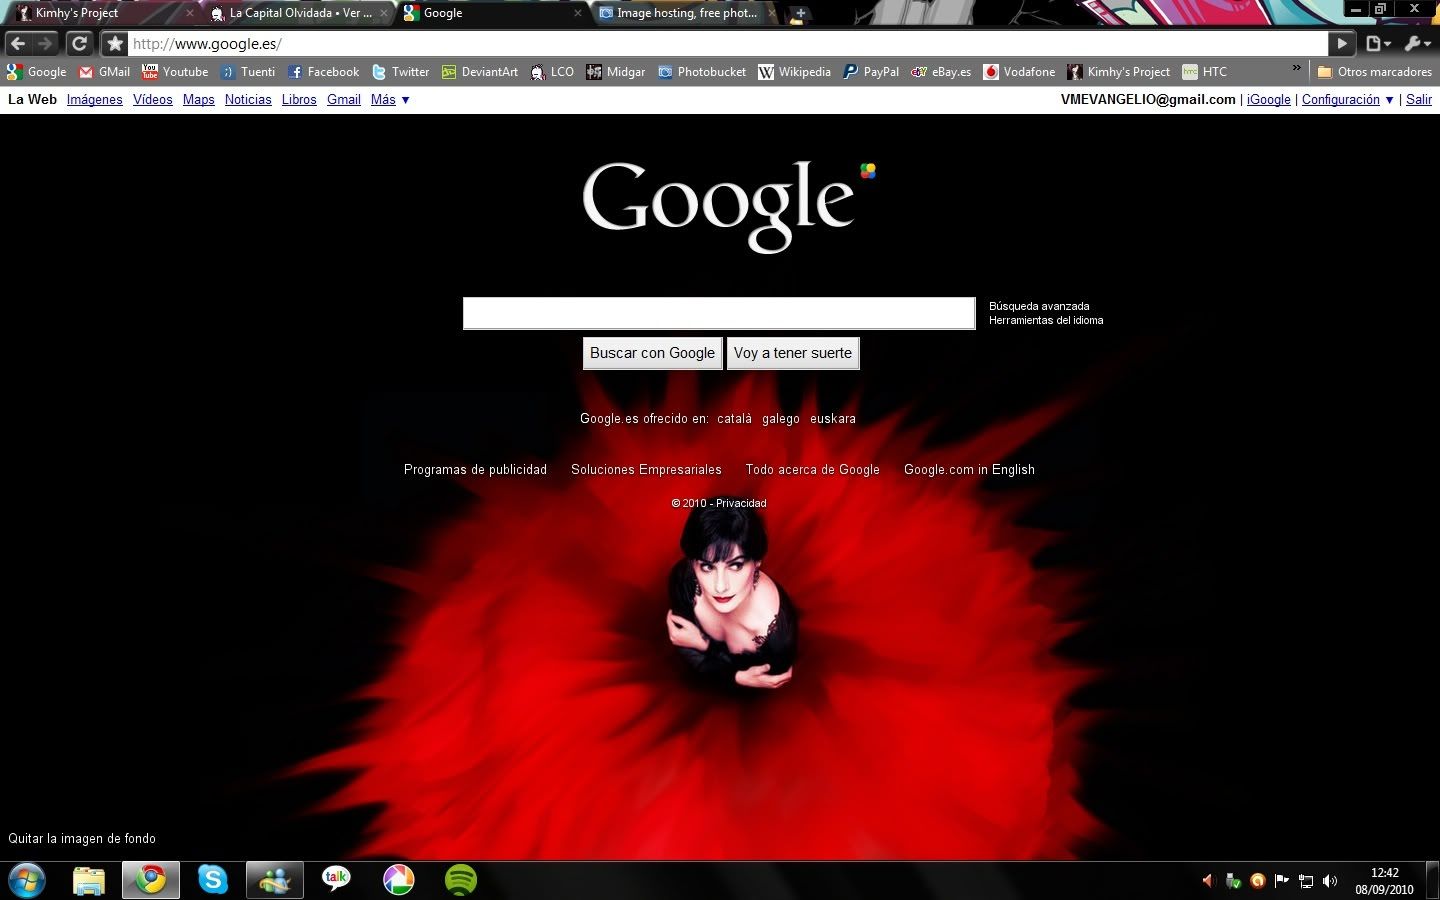Open the Maps link
This screenshot has height=900, width=1440.
click(199, 100)
